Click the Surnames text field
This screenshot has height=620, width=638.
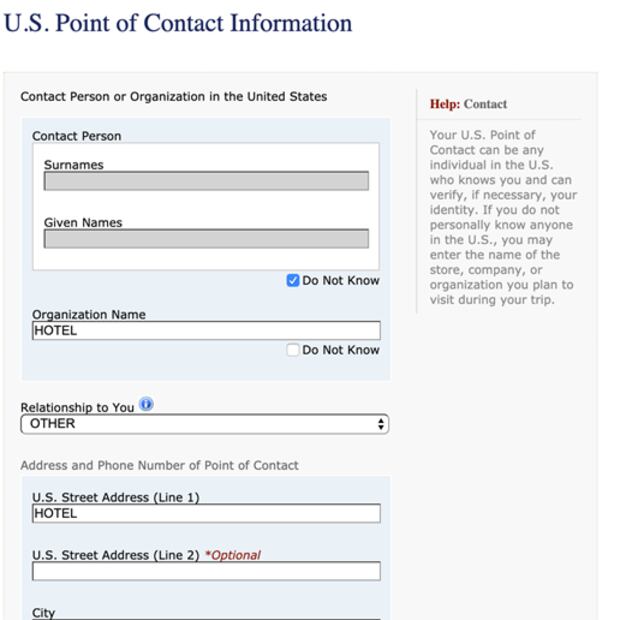[206, 181]
